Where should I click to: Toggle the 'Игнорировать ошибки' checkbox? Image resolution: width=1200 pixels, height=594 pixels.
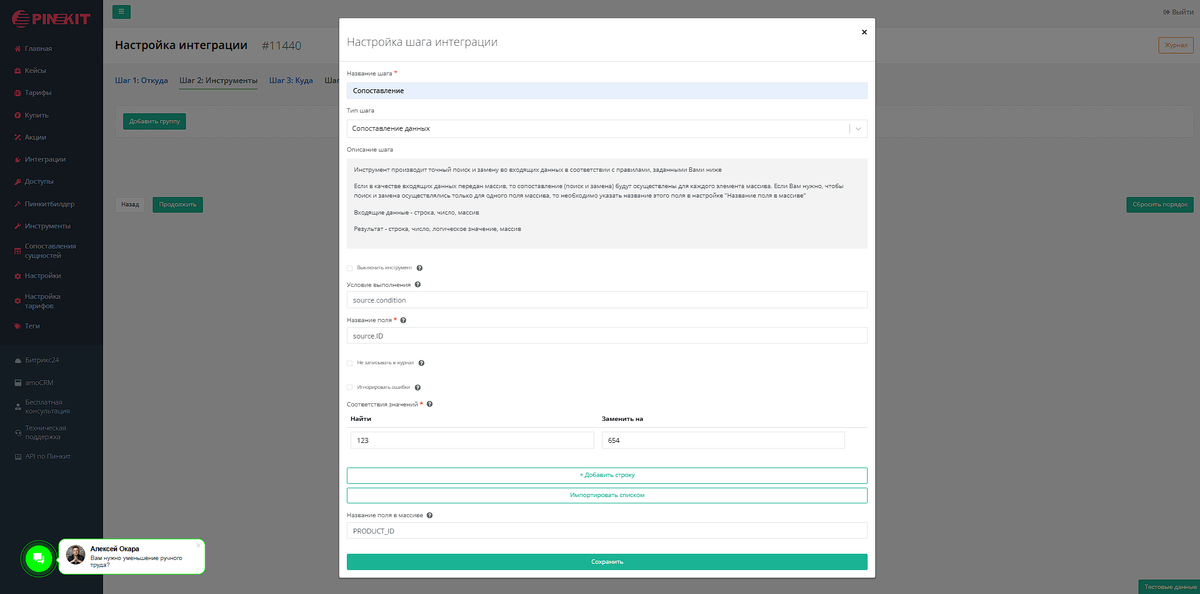pyautogui.click(x=349, y=387)
